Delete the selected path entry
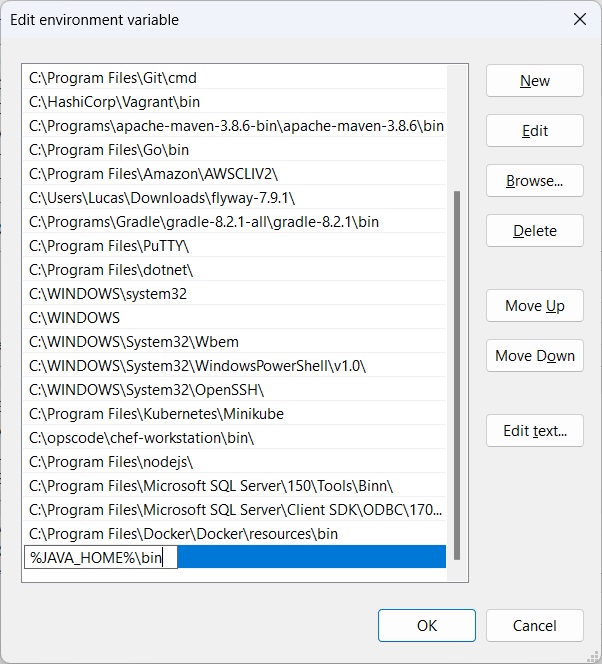The height and width of the screenshot is (664, 602). click(x=534, y=231)
